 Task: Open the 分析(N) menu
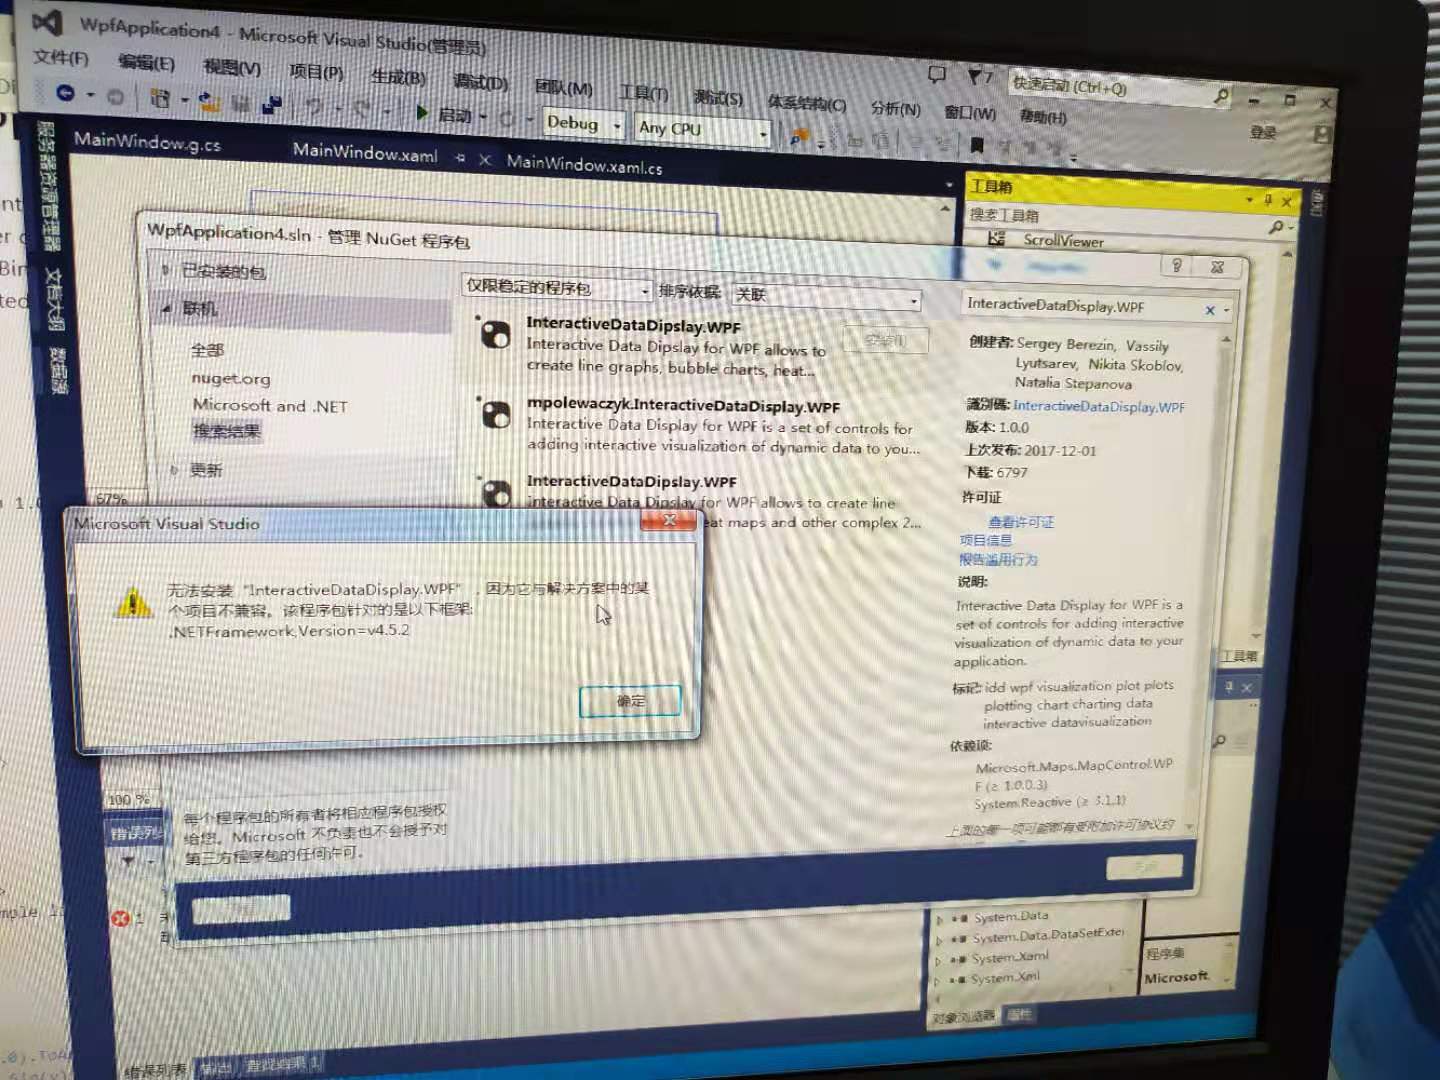pyautogui.click(x=895, y=108)
